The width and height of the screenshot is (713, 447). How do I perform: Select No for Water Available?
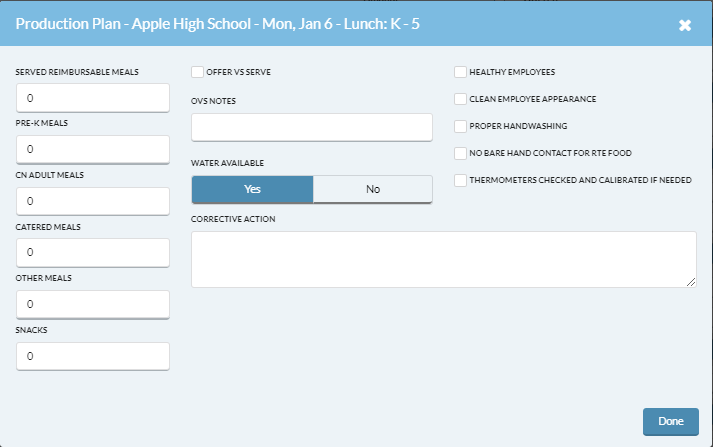pyautogui.click(x=372, y=189)
